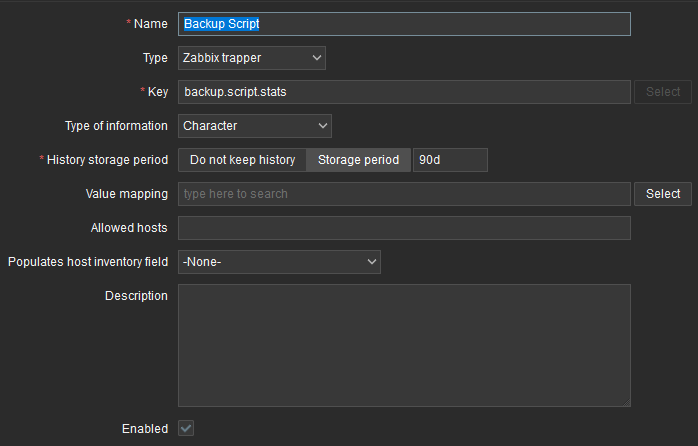Select the Storage period option
698x446 pixels.
[358, 160]
